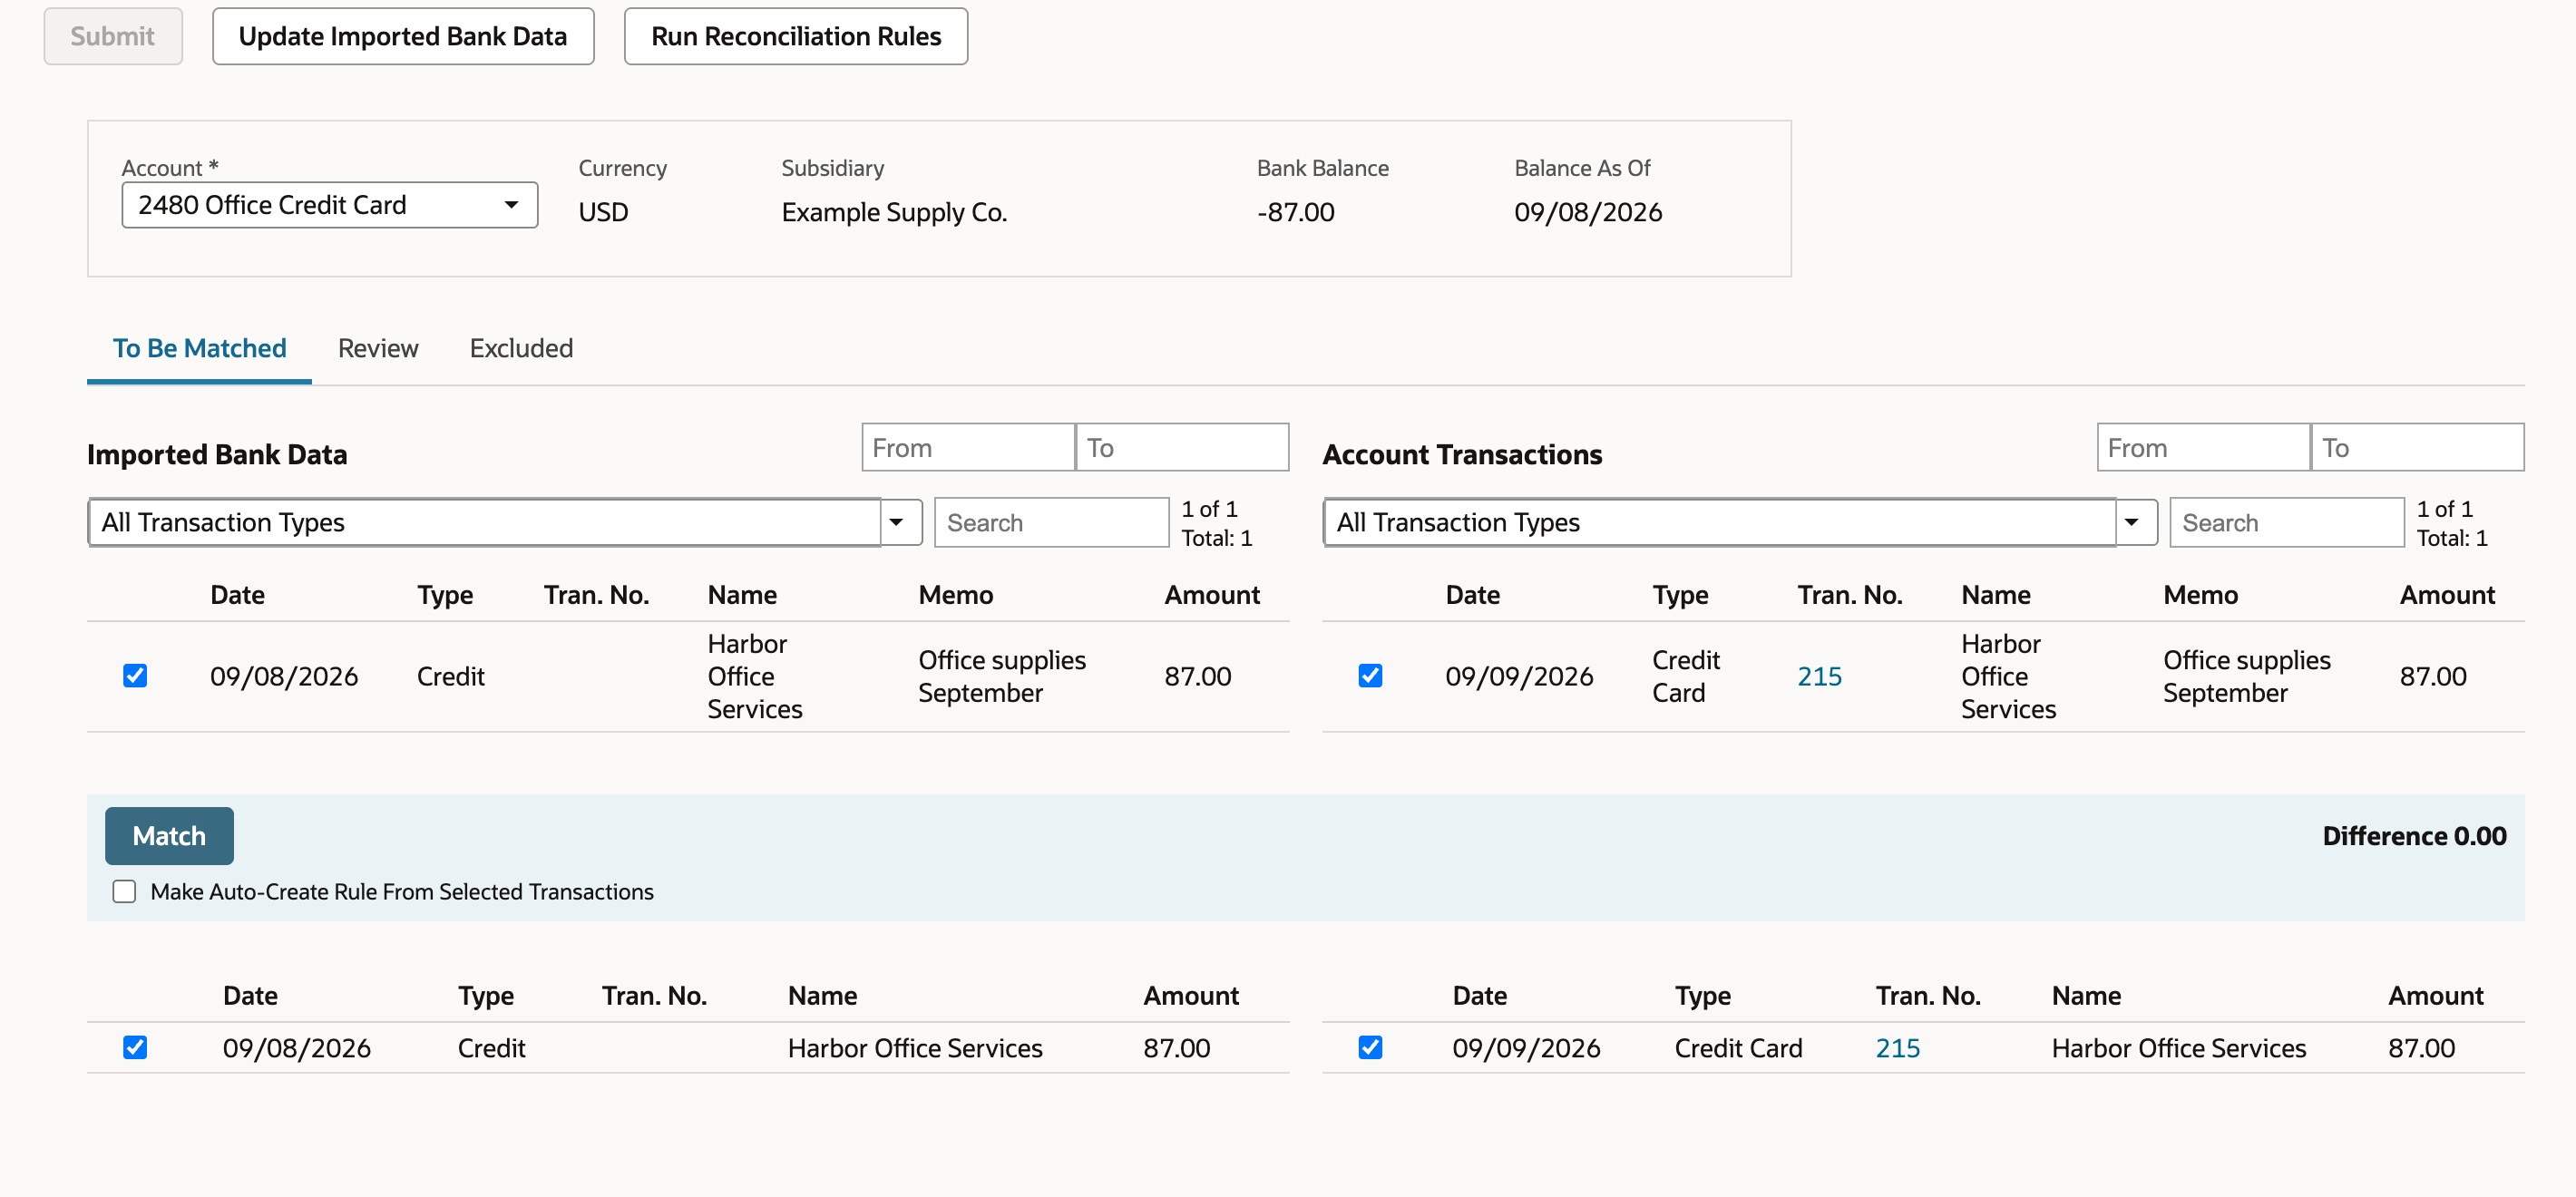Click the greyed-out Submit button
Screen dimensions: 2576x1197
(x=113, y=36)
